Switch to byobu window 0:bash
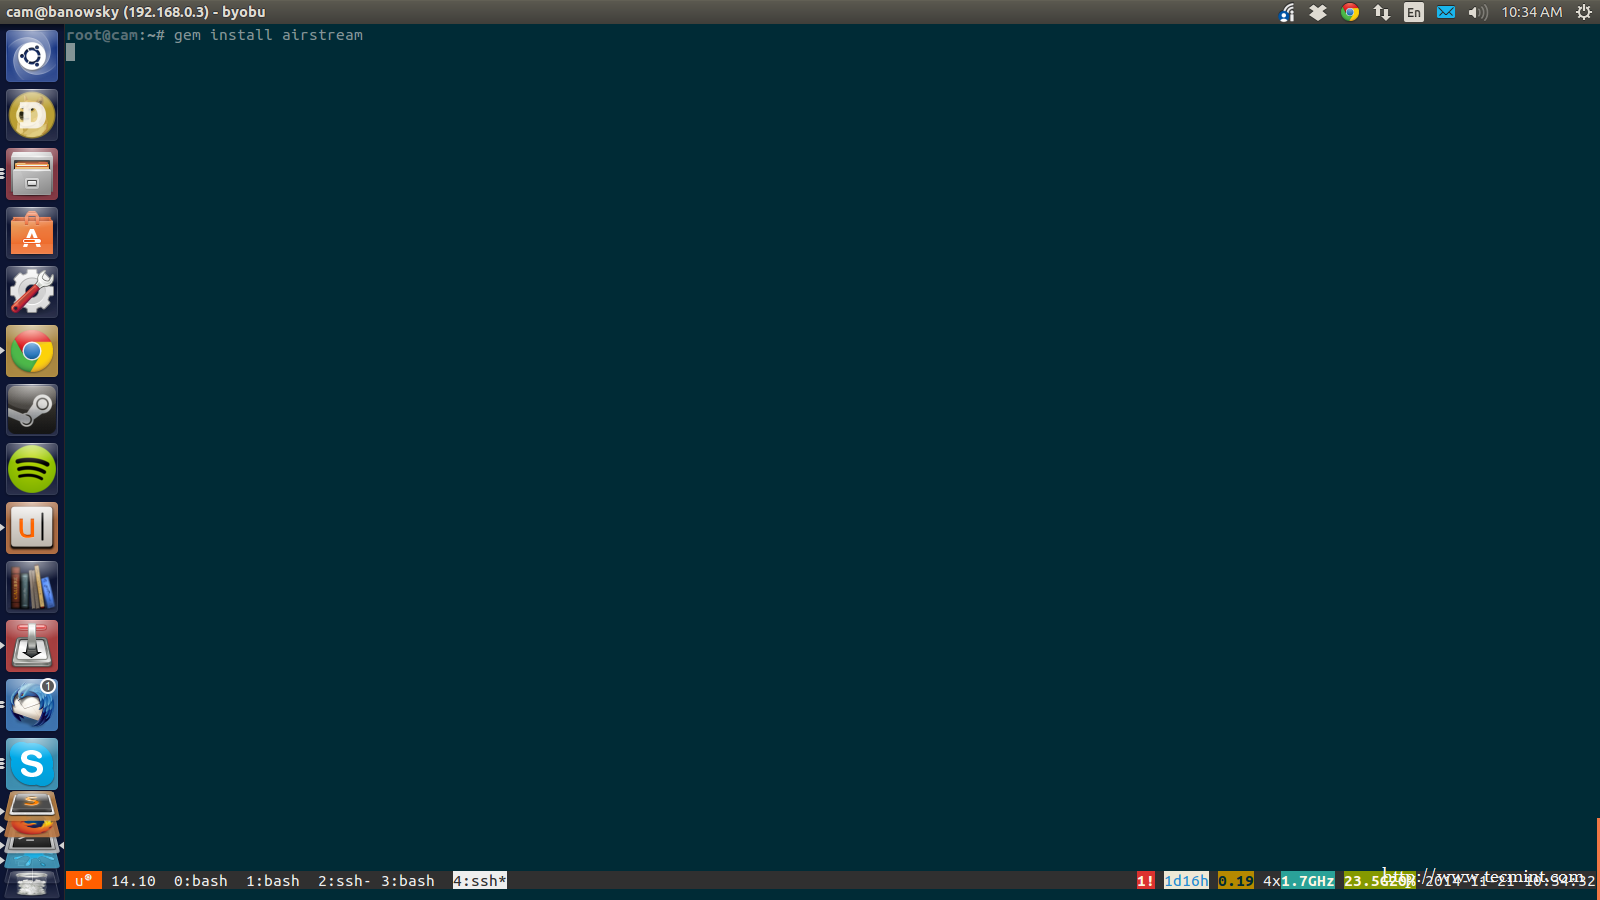Screen dimensions: 1600x900 tap(200, 881)
